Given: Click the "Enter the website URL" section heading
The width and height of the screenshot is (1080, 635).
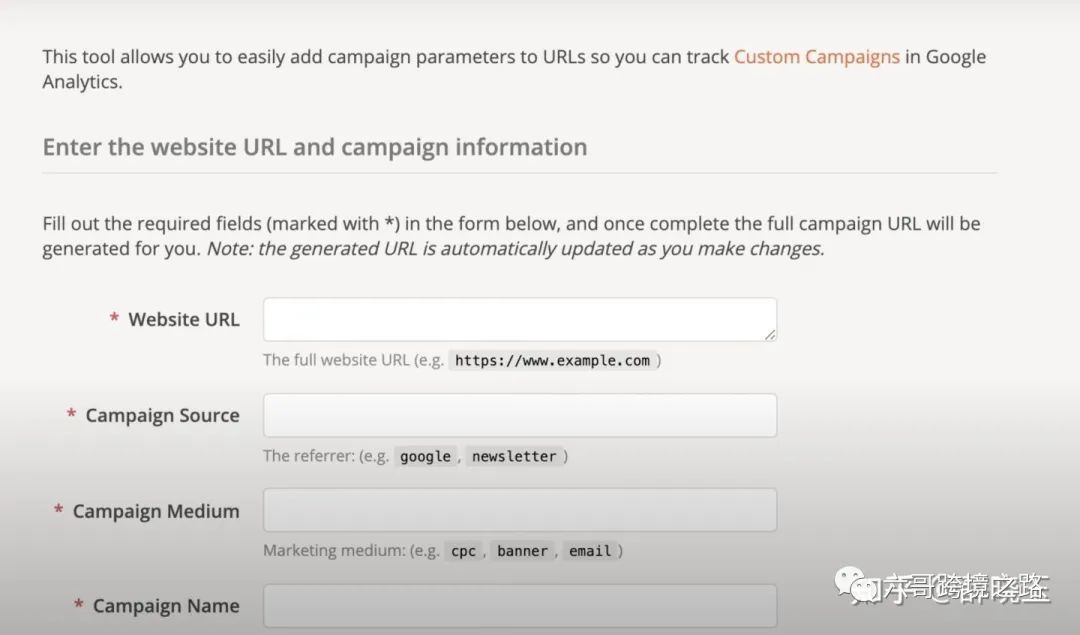Looking at the screenshot, I should (314, 147).
